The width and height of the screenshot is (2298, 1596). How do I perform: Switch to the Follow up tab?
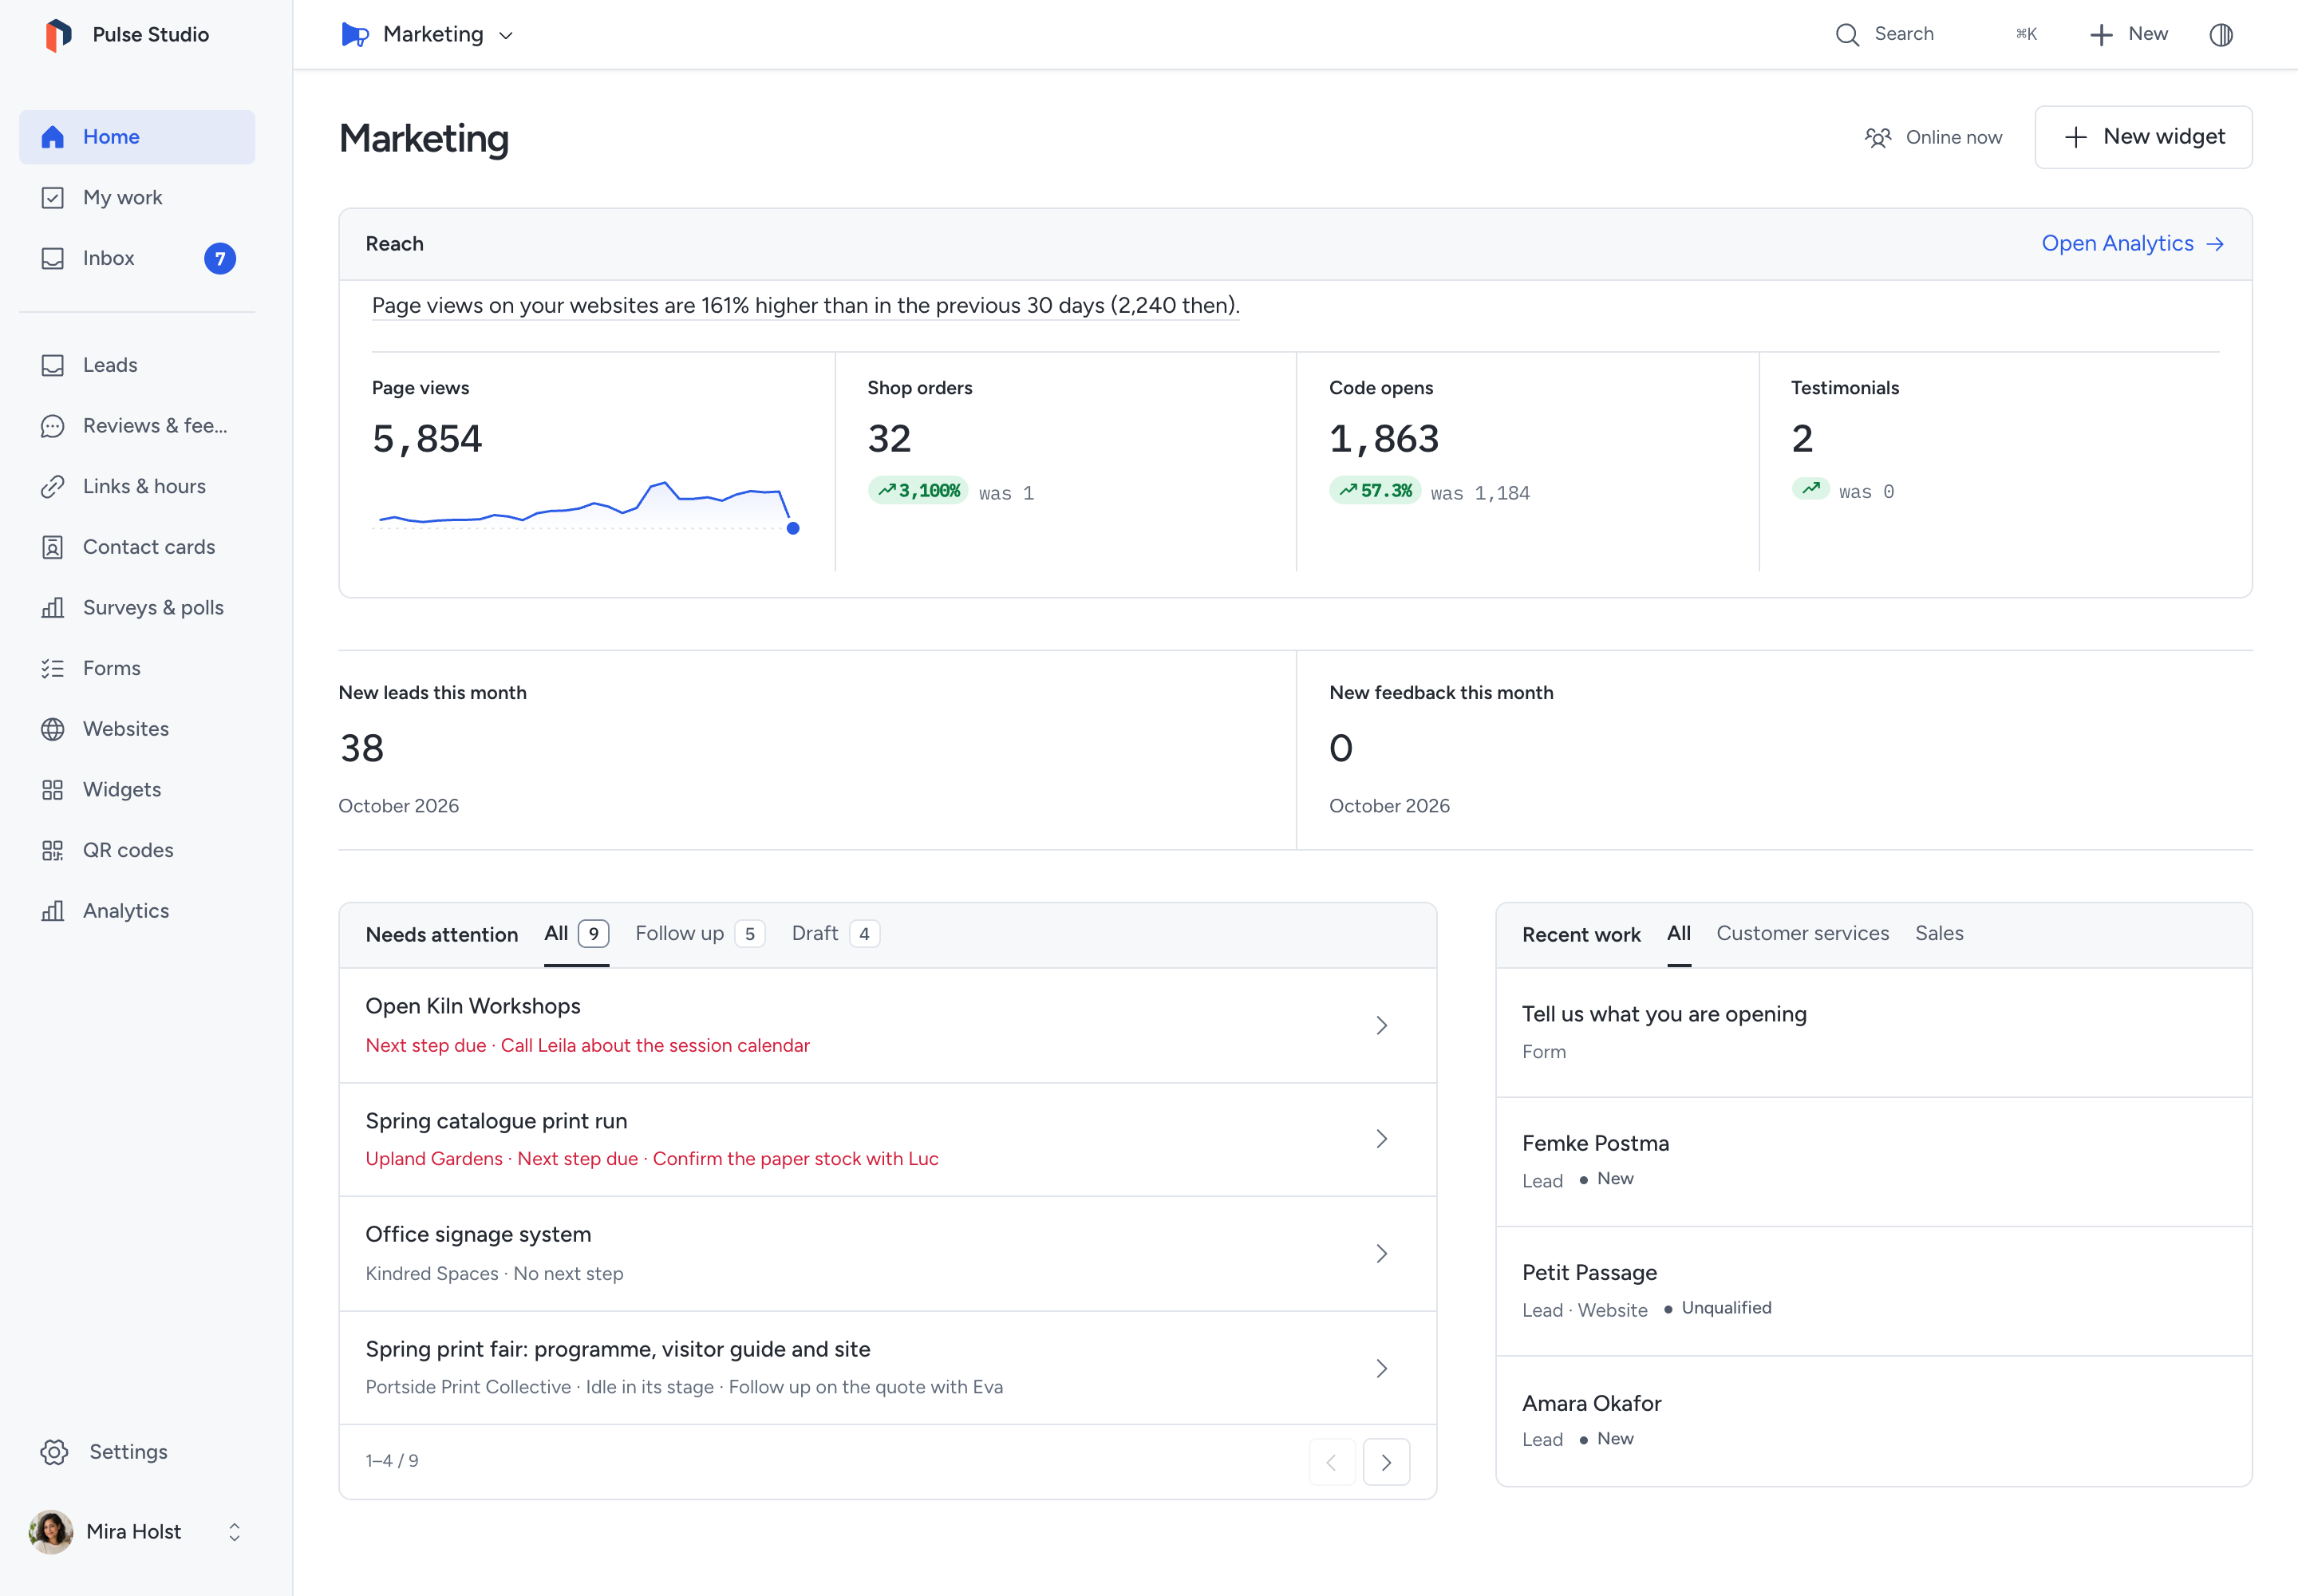click(700, 934)
